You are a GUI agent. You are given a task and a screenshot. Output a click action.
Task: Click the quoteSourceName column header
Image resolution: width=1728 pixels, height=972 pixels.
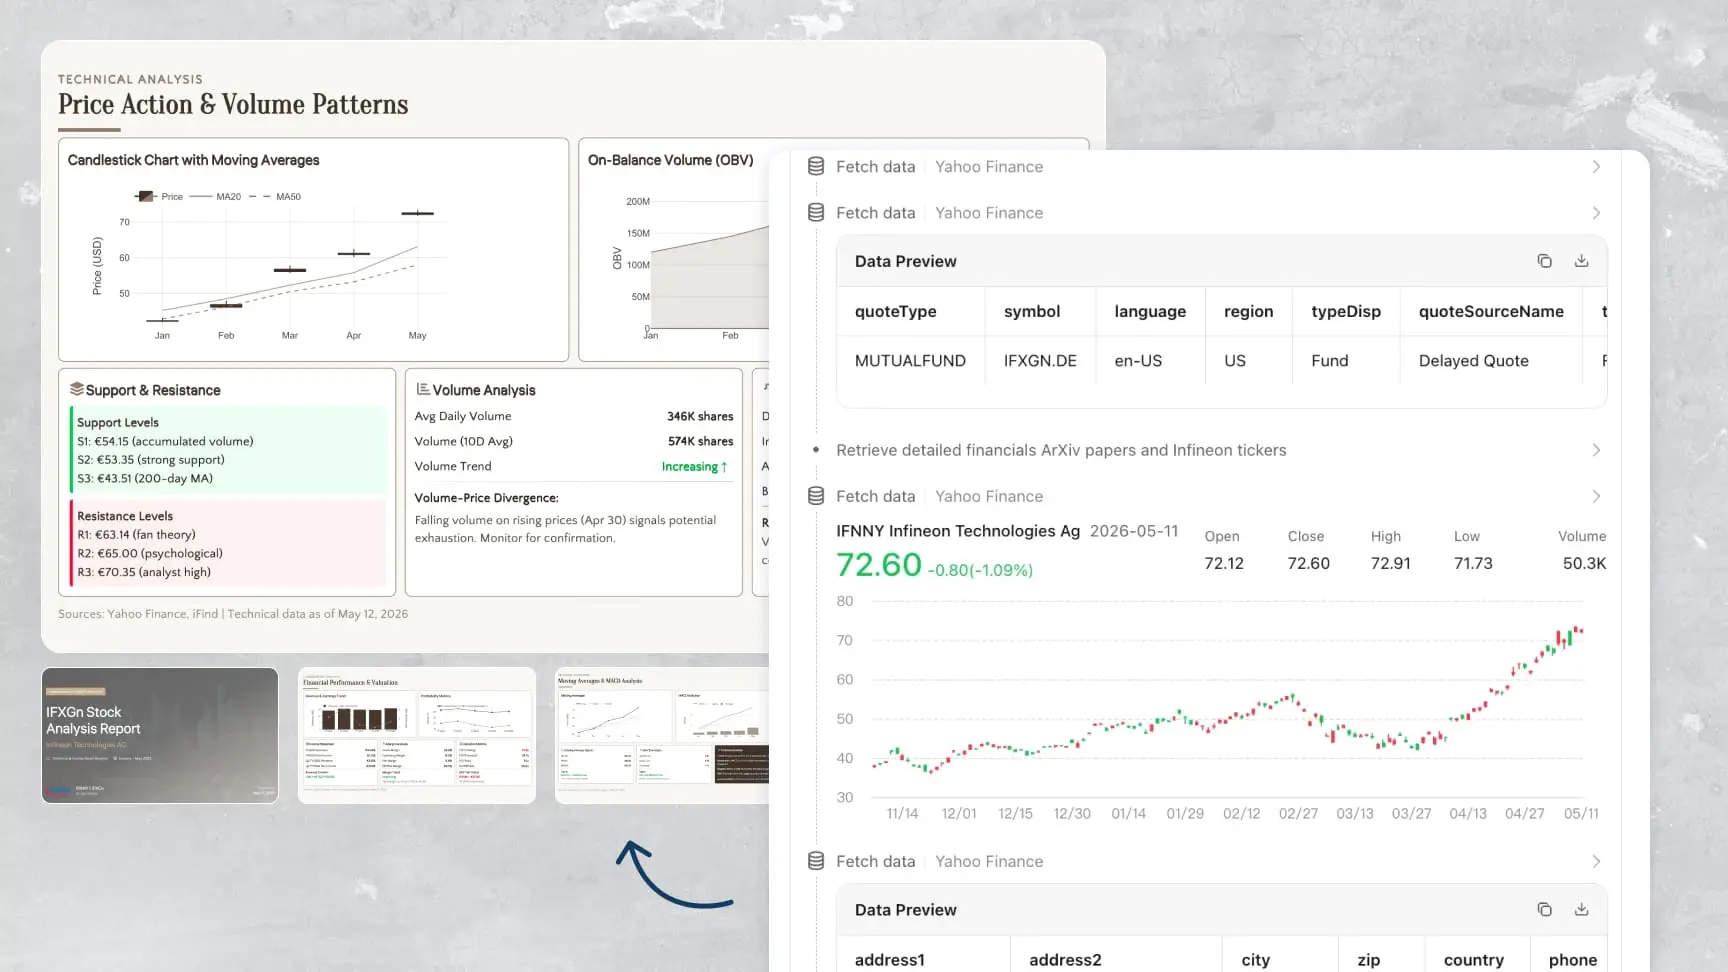pos(1491,311)
